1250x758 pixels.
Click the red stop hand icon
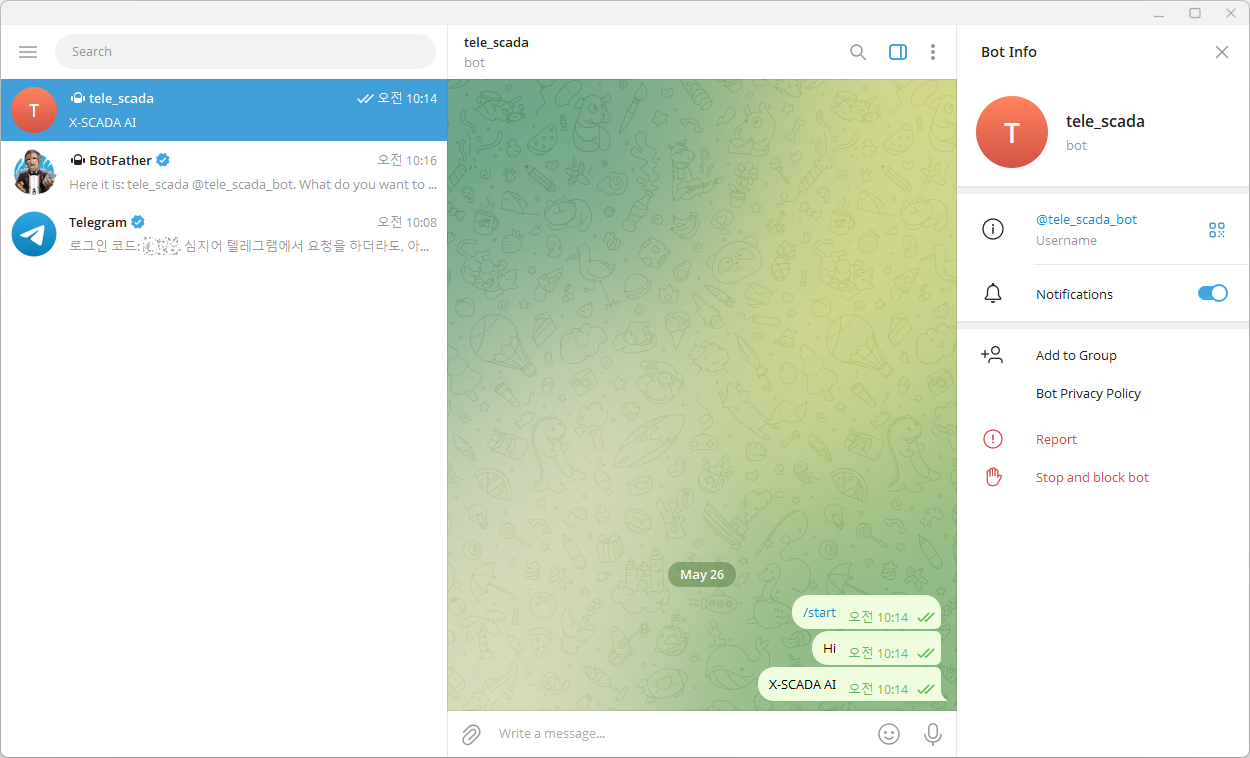pos(993,477)
